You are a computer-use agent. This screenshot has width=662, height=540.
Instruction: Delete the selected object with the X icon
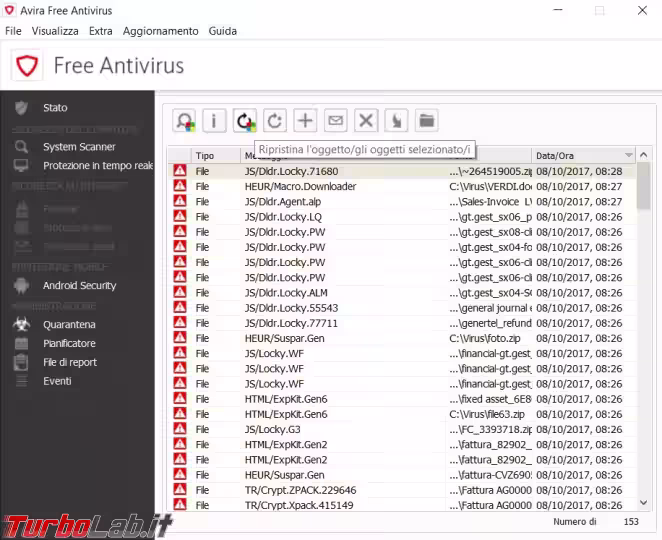coord(366,121)
